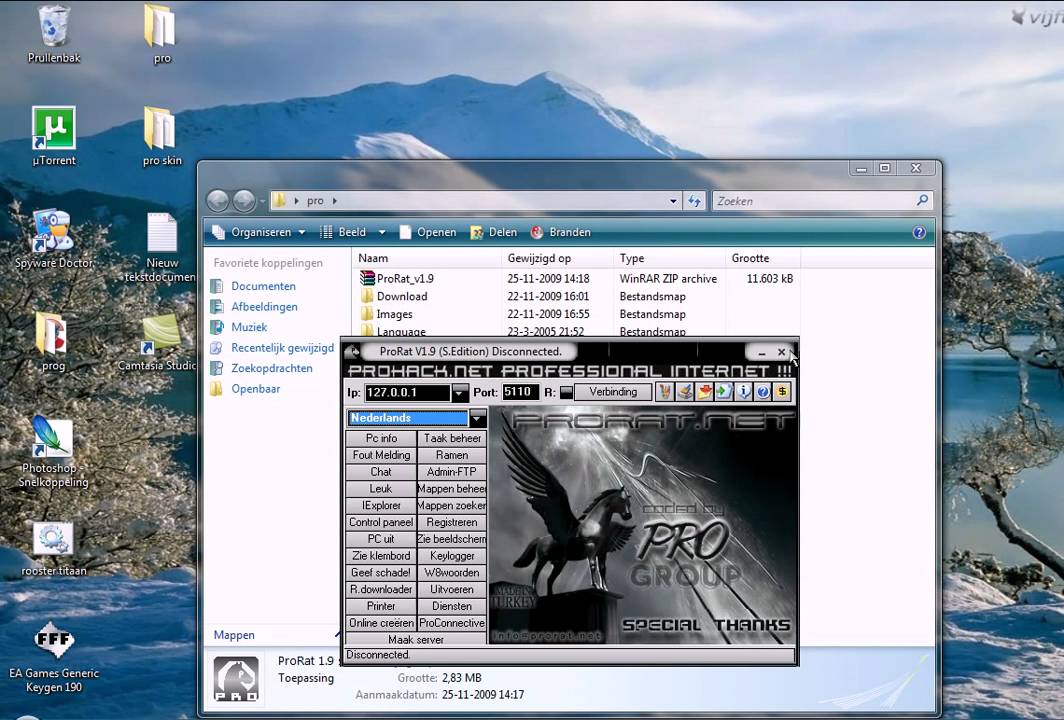Open the Zoekopdrachten favorite link
Screen dimensions: 1064x720
(x=271, y=368)
